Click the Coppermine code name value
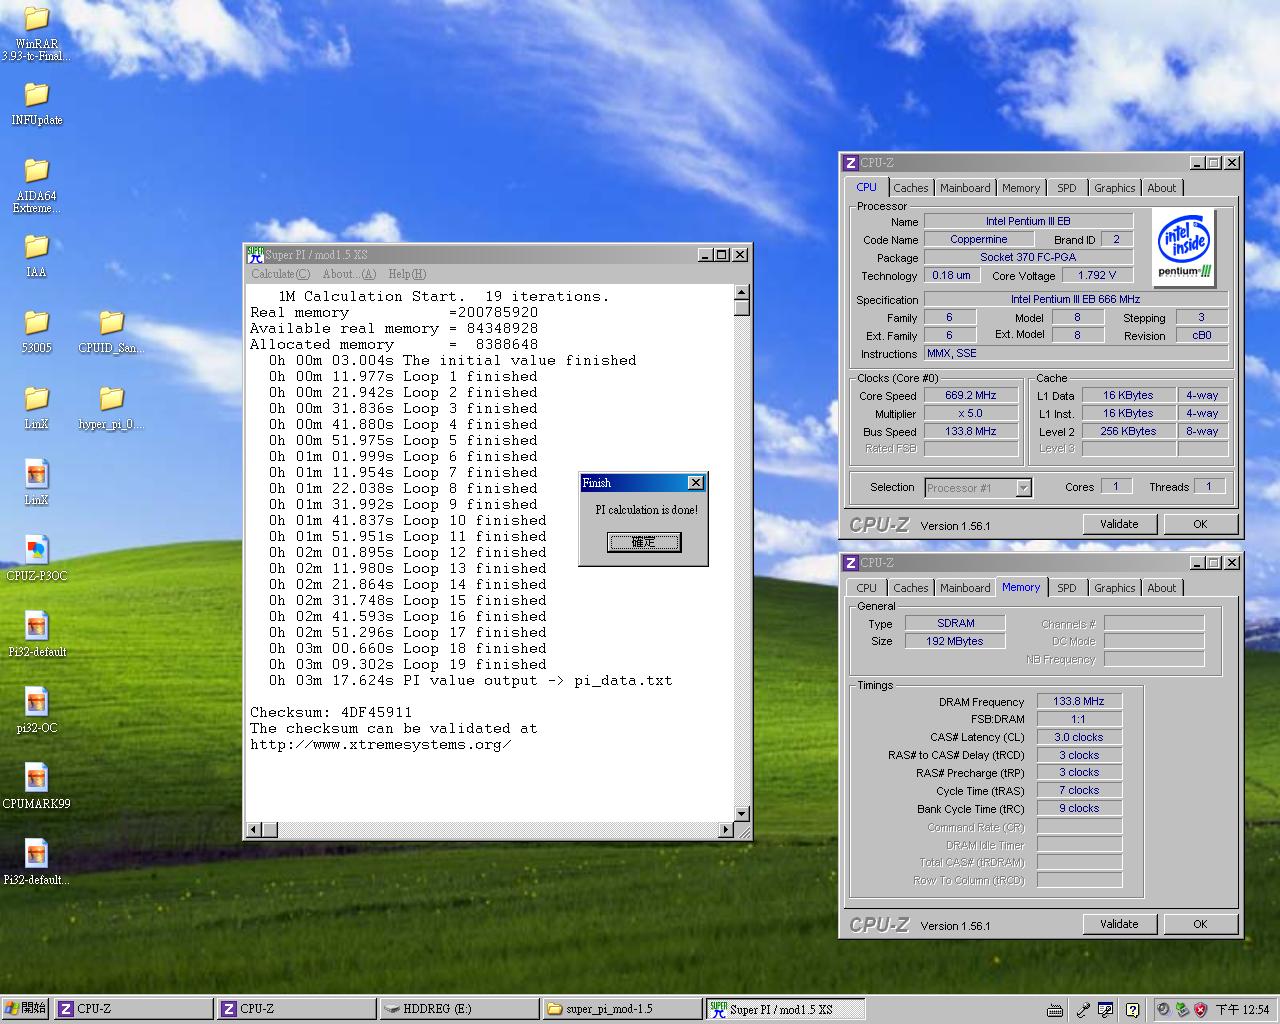Image resolution: width=1280 pixels, height=1024 pixels. click(x=979, y=240)
